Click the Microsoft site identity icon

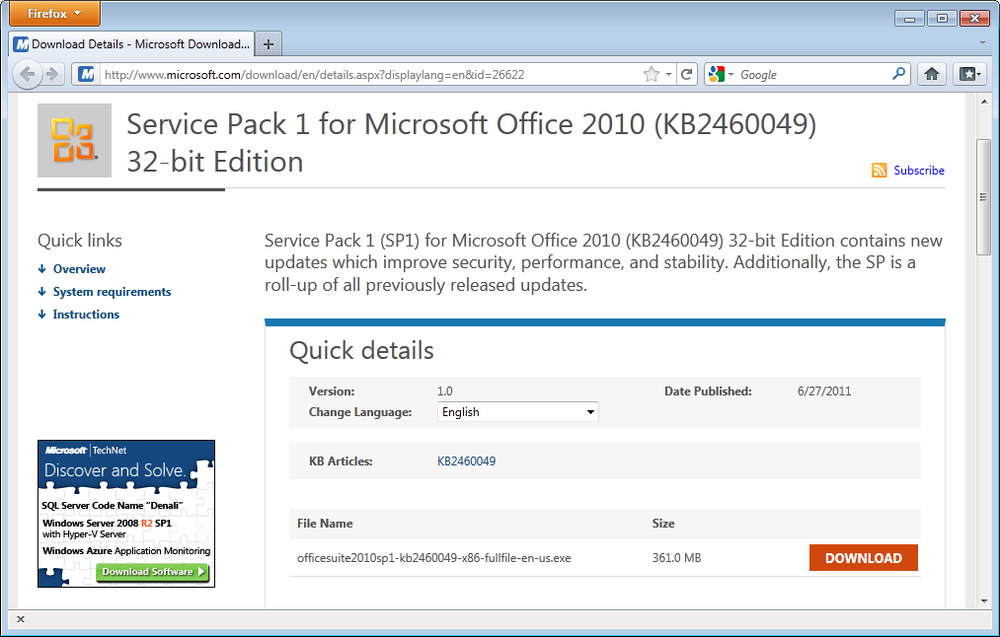86,75
